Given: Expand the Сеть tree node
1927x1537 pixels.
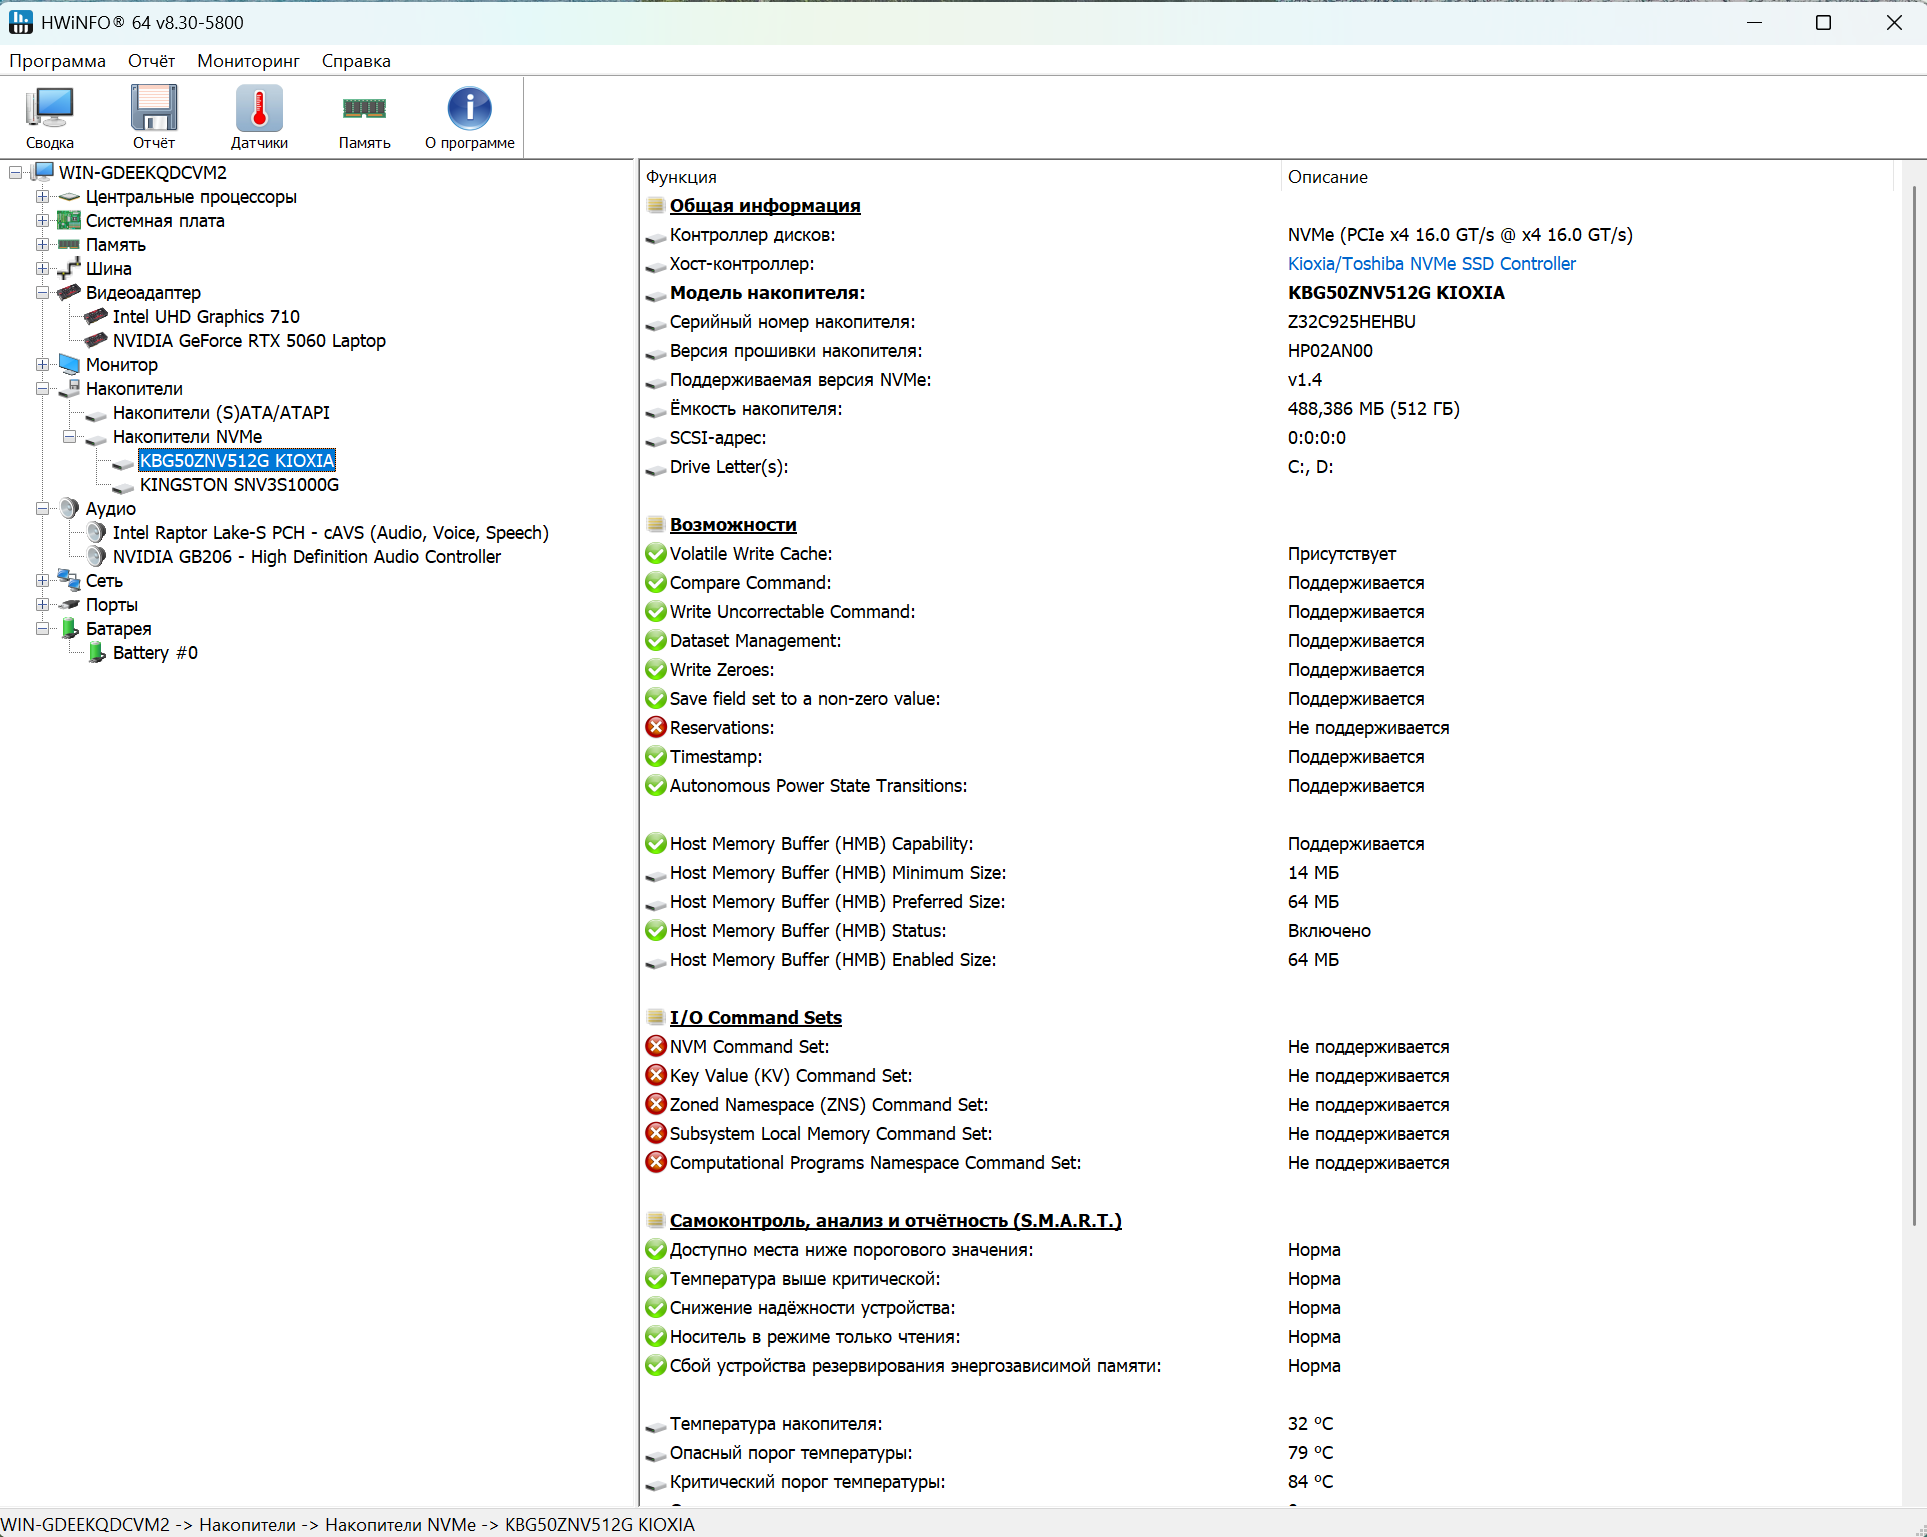Looking at the screenshot, I should click(43, 581).
